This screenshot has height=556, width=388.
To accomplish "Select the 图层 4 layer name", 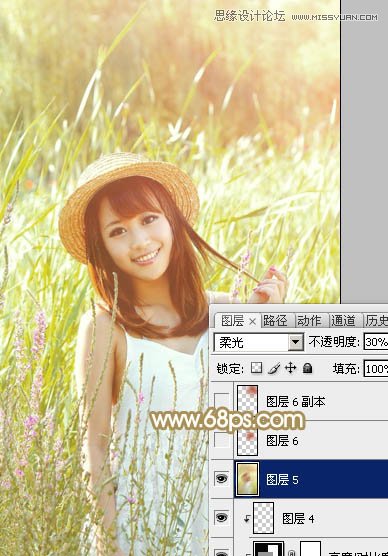I will tap(298, 519).
